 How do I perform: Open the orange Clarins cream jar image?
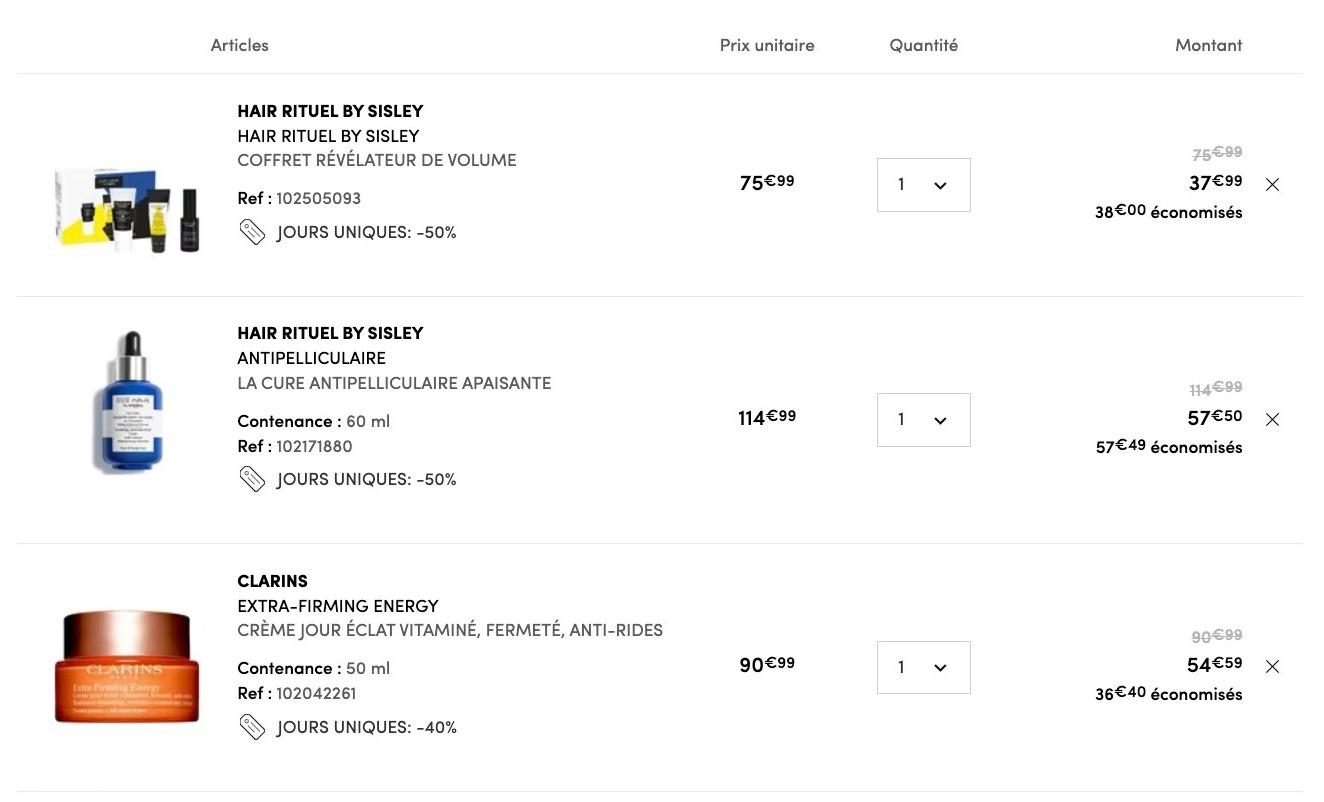coord(127,667)
